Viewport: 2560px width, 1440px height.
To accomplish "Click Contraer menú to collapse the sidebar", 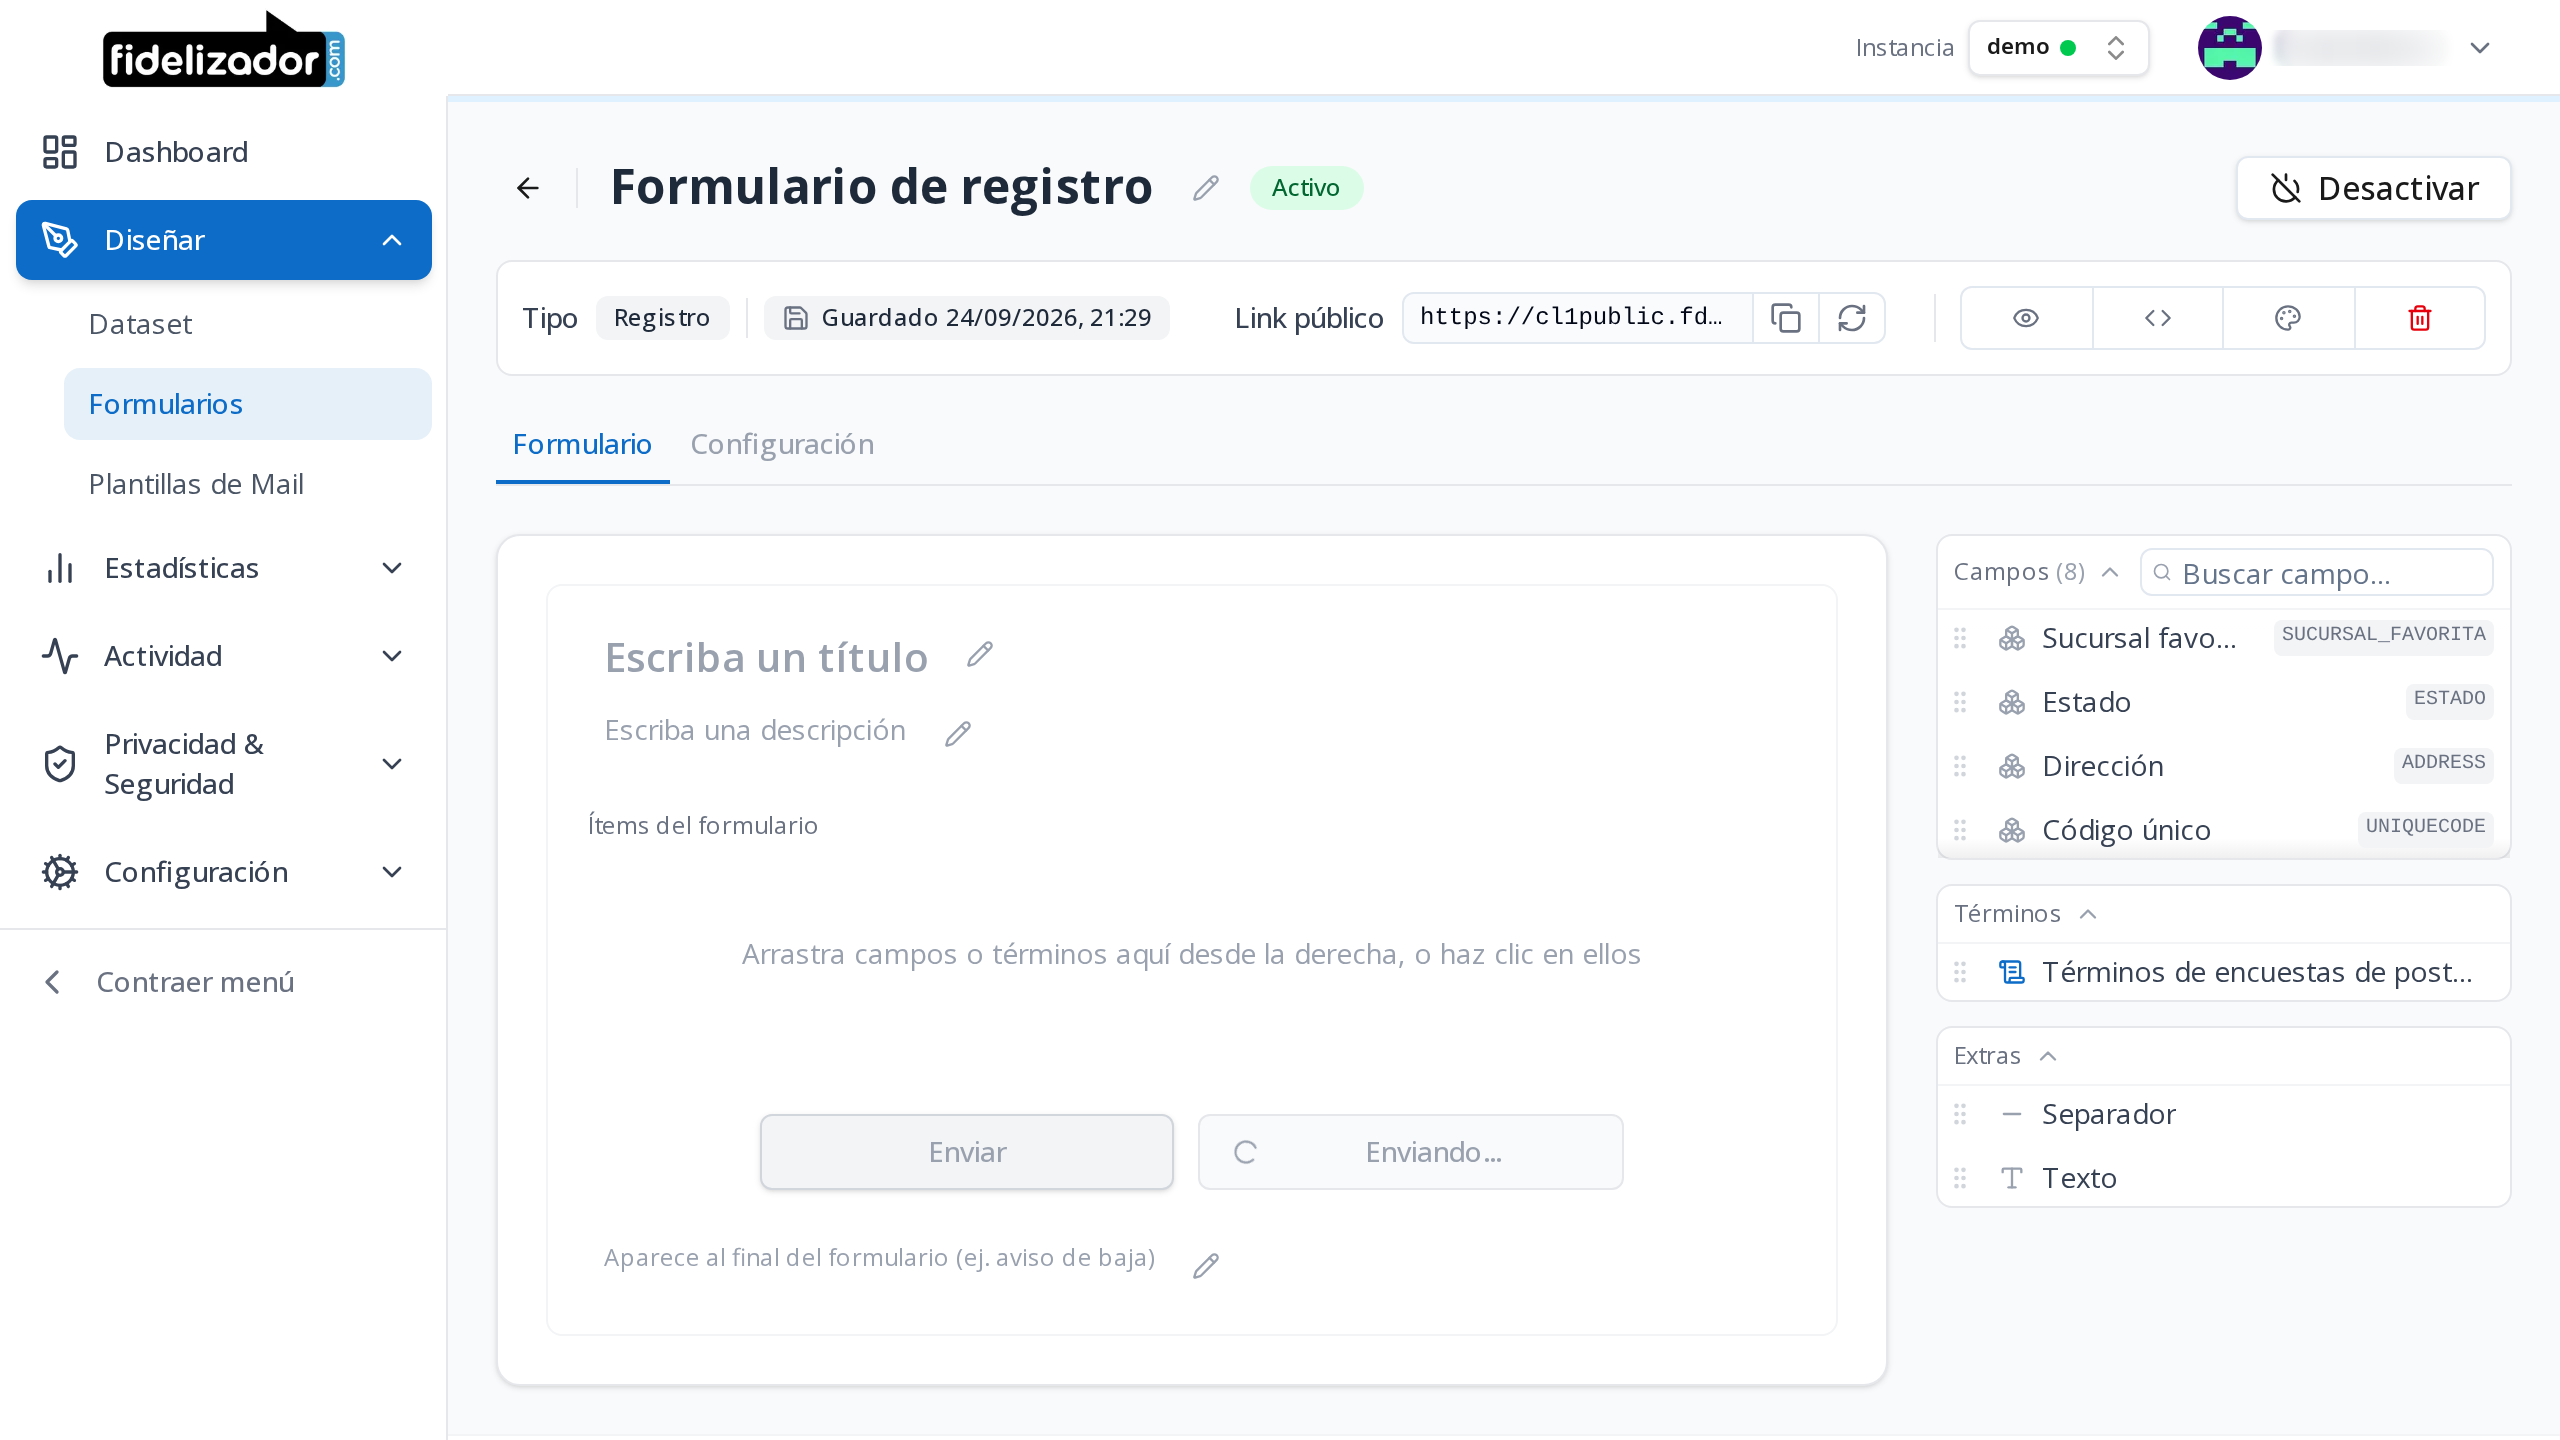I will click(224, 982).
